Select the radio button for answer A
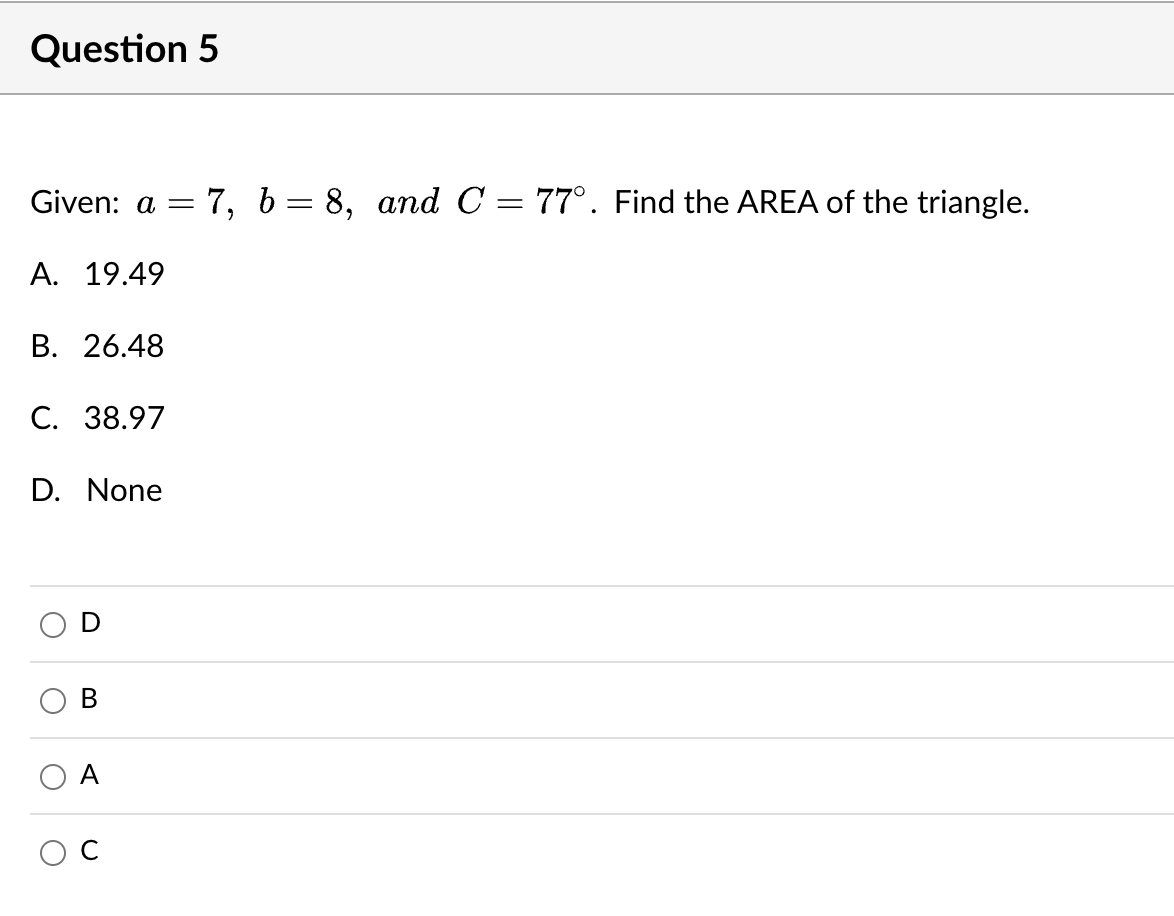This screenshot has height=916, width=1174. click(x=51, y=776)
